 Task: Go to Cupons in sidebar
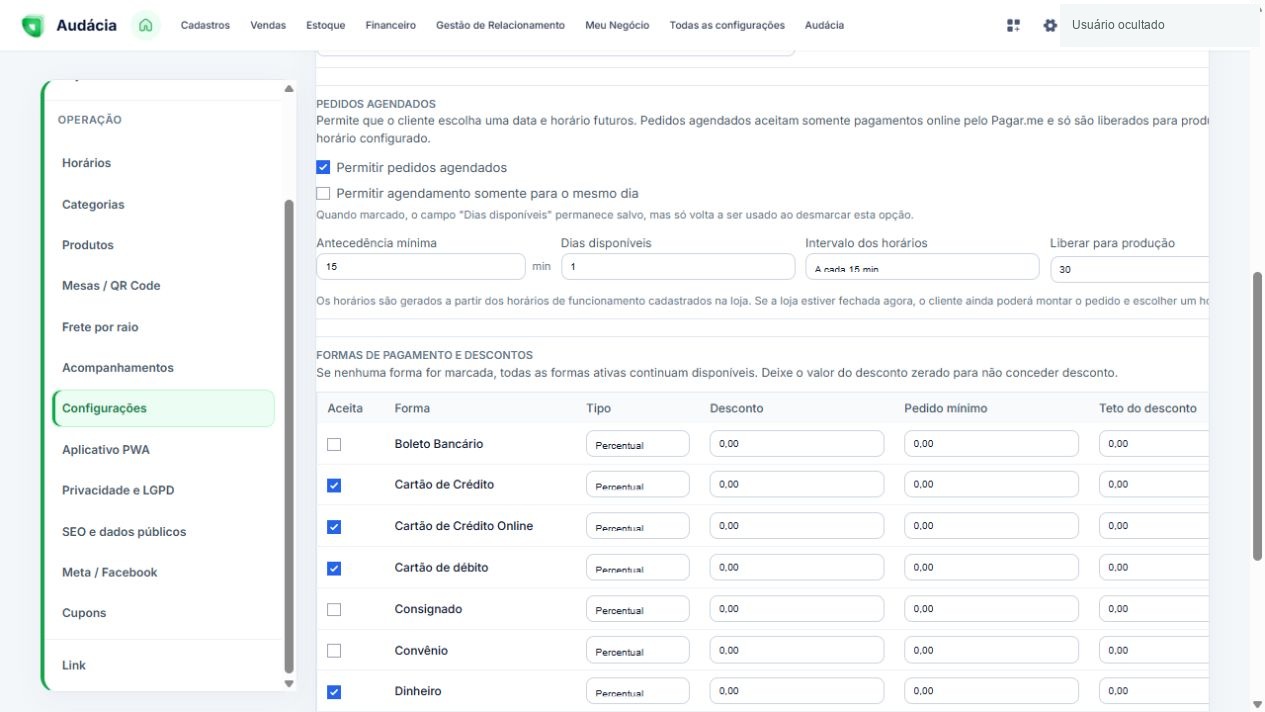click(163, 613)
